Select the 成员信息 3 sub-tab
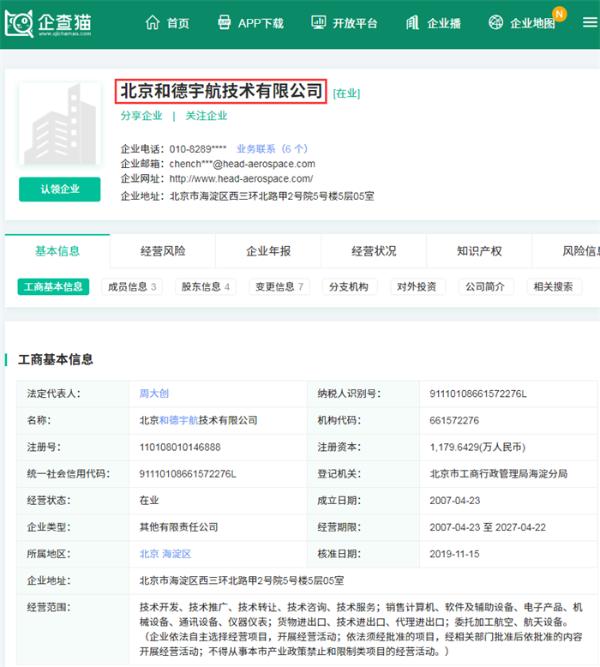Screen dimensions: 600x667 [132, 287]
